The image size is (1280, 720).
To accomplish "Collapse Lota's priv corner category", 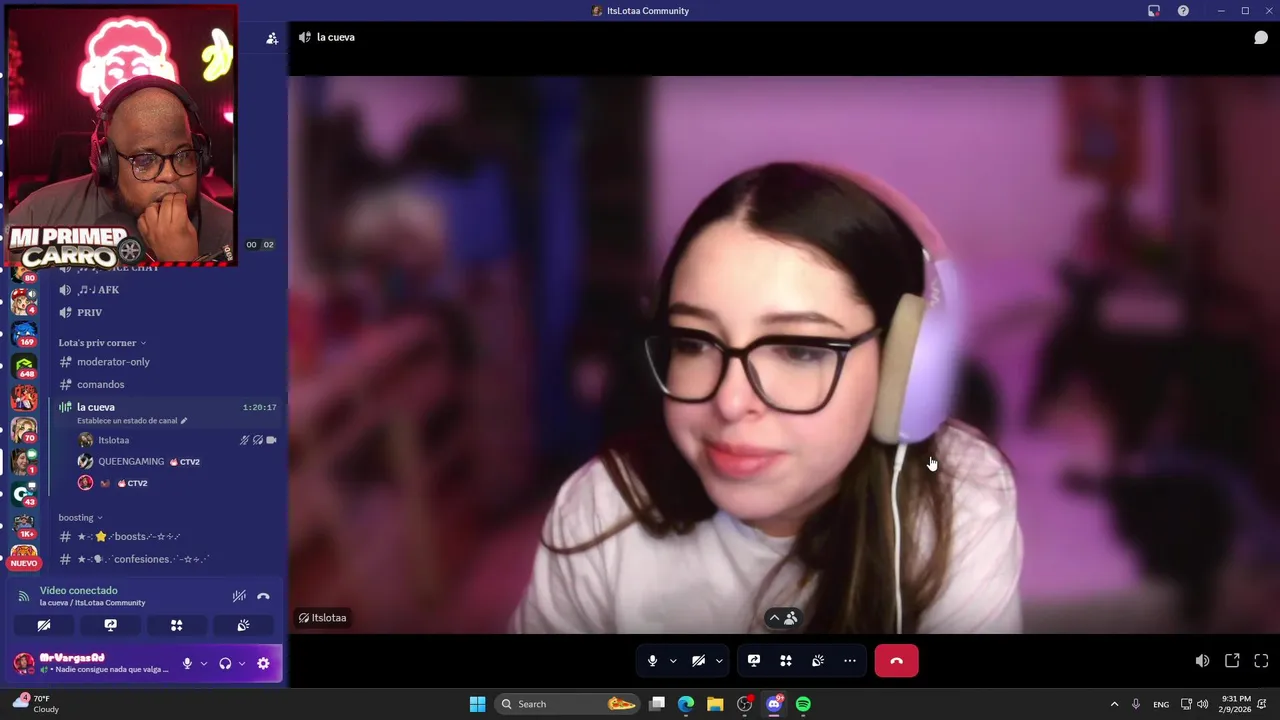I will pos(102,343).
